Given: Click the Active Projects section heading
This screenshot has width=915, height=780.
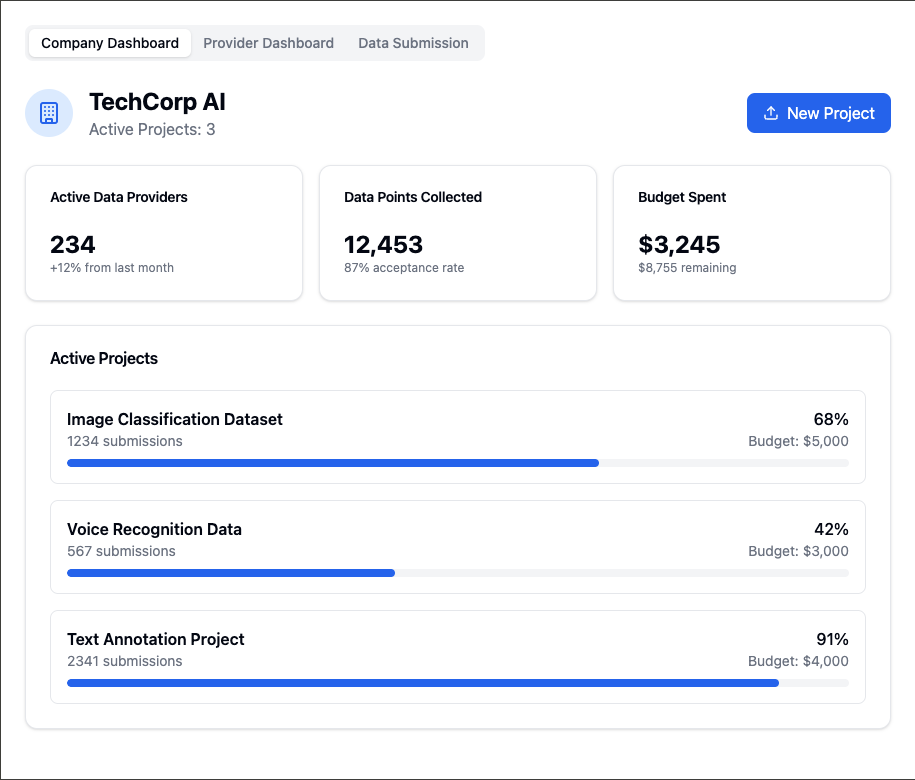Looking at the screenshot, I should click(x=104, y=358).
